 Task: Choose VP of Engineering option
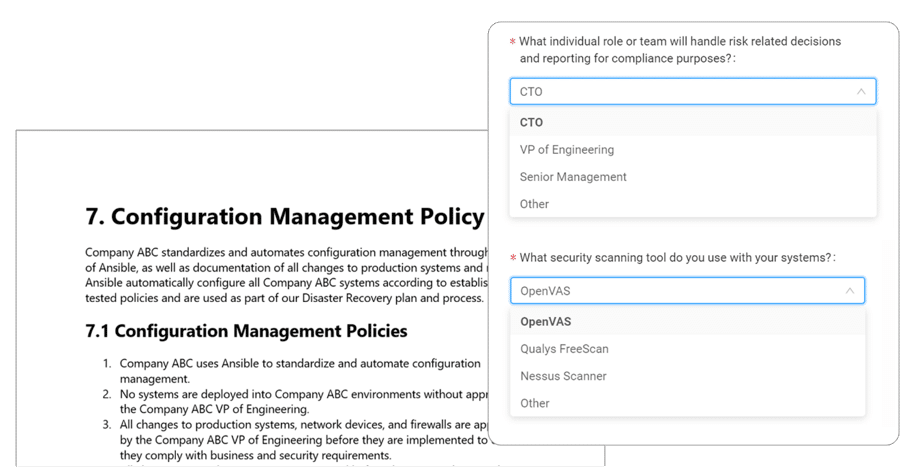pos(693,150)
